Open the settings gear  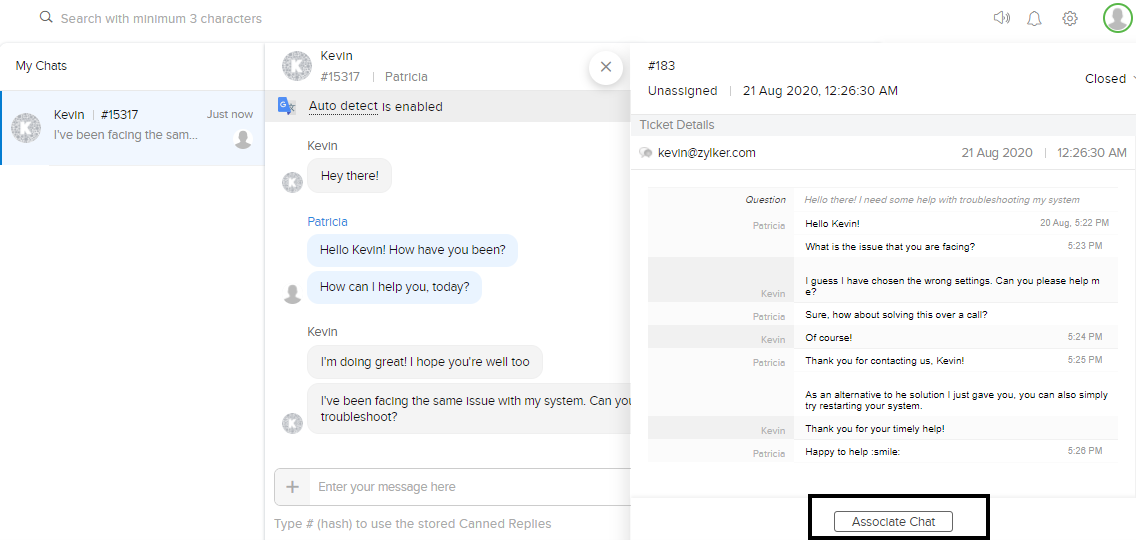(x=1070, y=18)
